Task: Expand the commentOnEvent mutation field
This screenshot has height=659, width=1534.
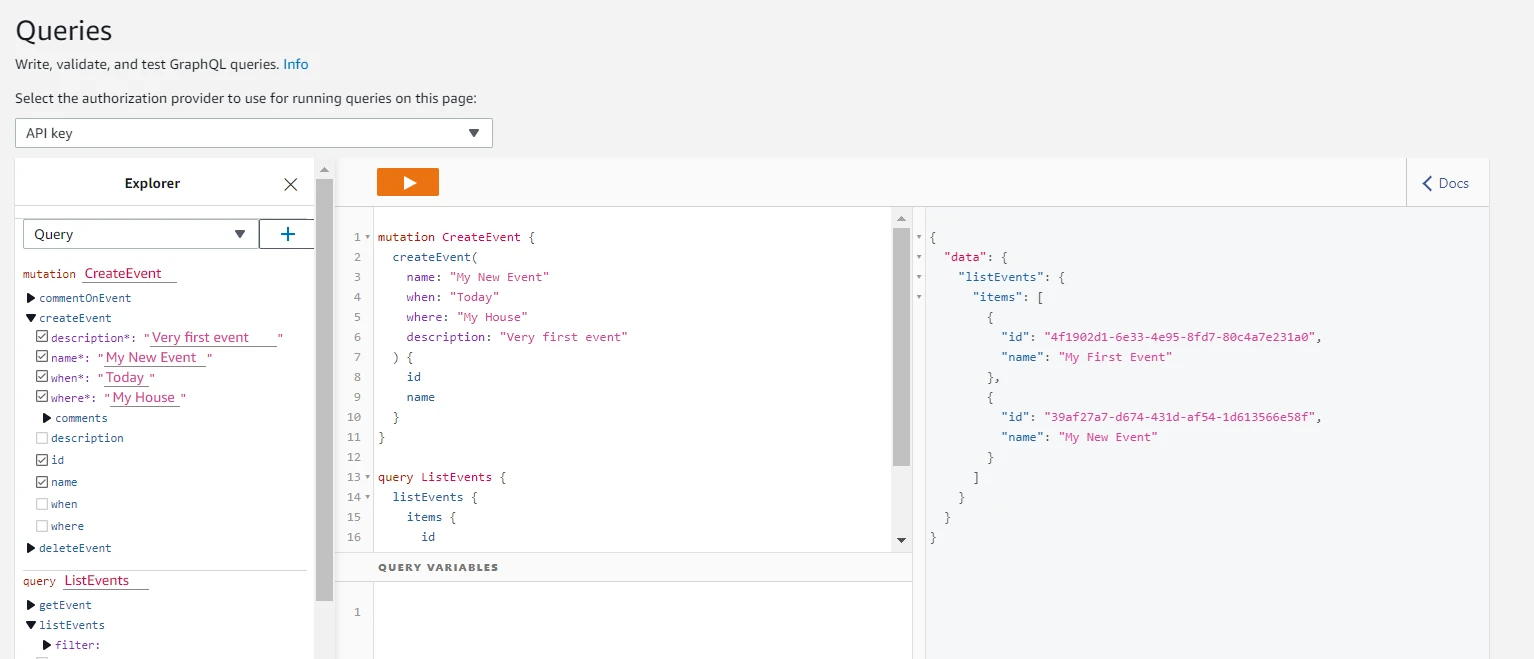Action: 31,298
